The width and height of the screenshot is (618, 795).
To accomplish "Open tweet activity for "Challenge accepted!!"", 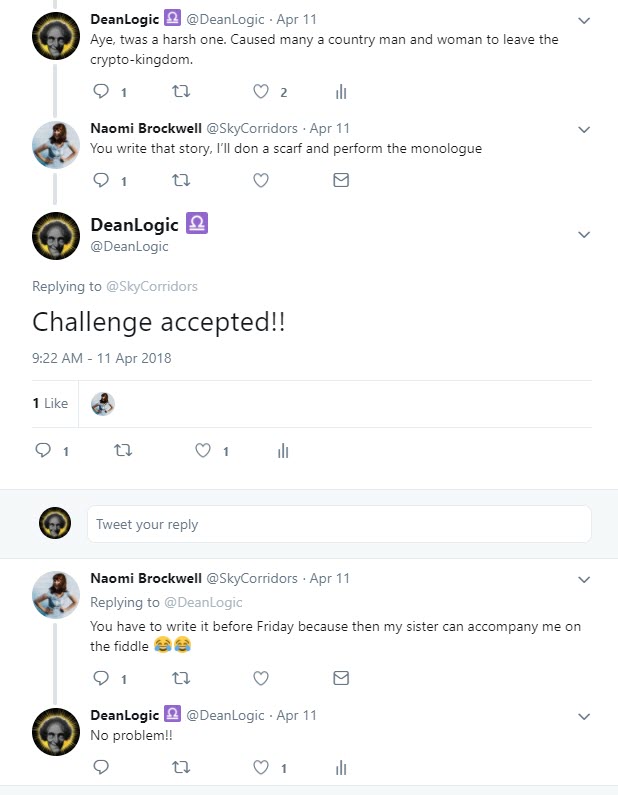I will coord(283,451).
